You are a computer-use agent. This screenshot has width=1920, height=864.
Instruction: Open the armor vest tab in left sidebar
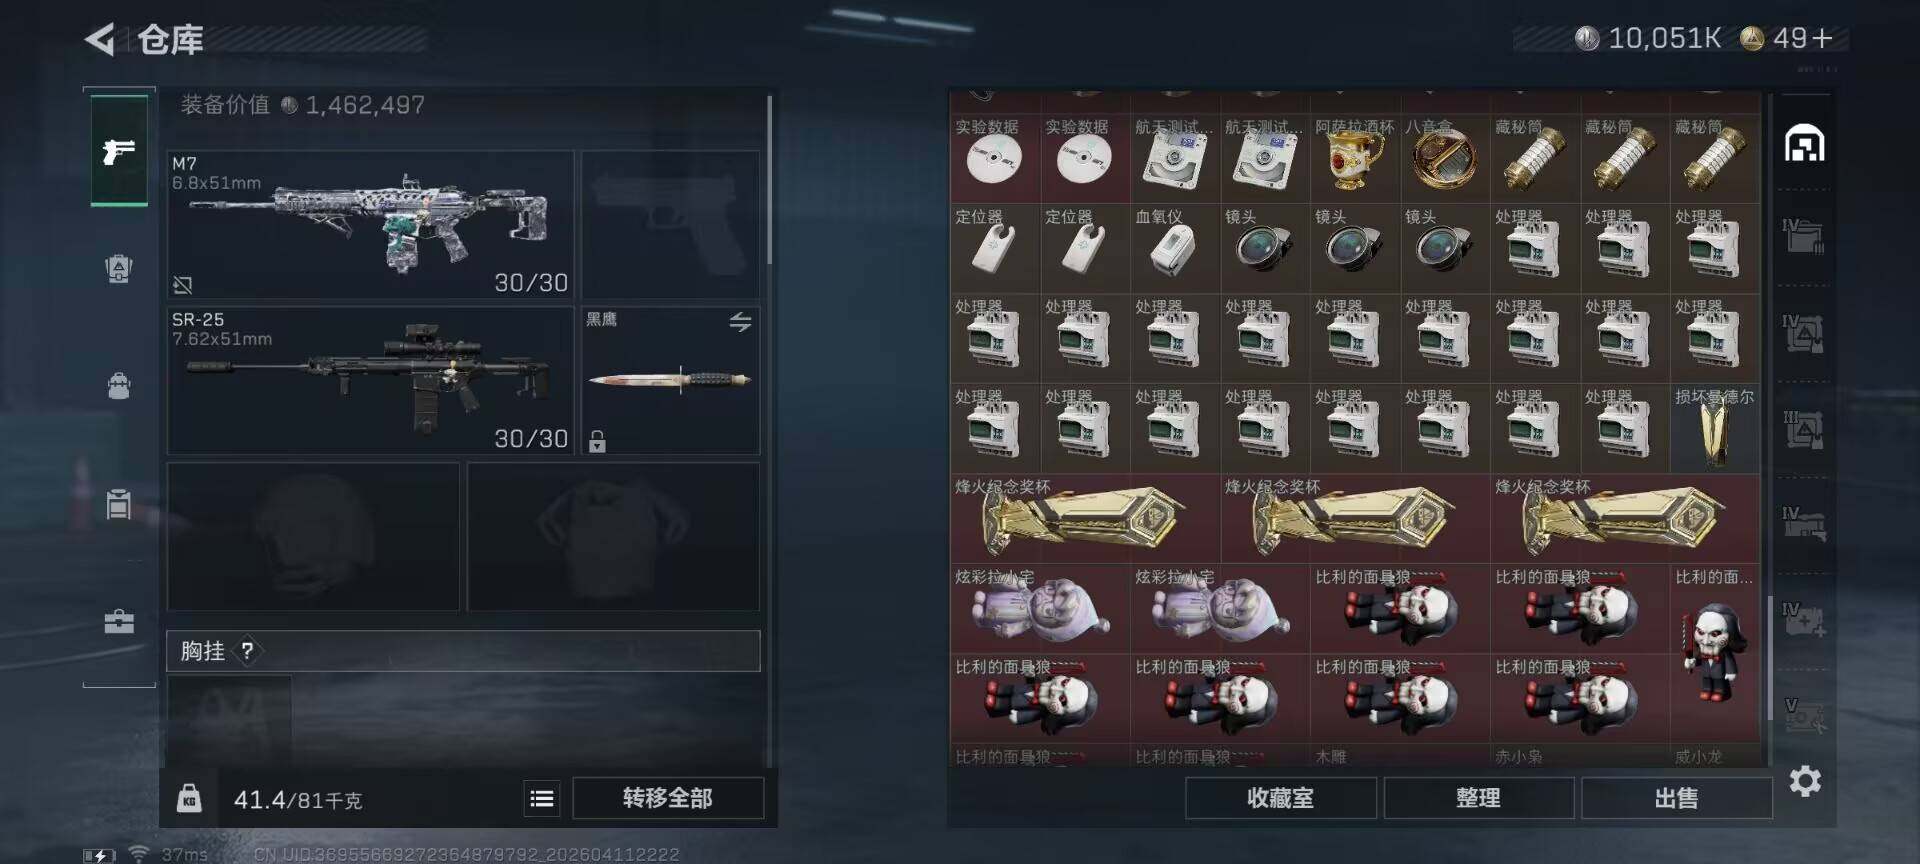coord(119,269)
